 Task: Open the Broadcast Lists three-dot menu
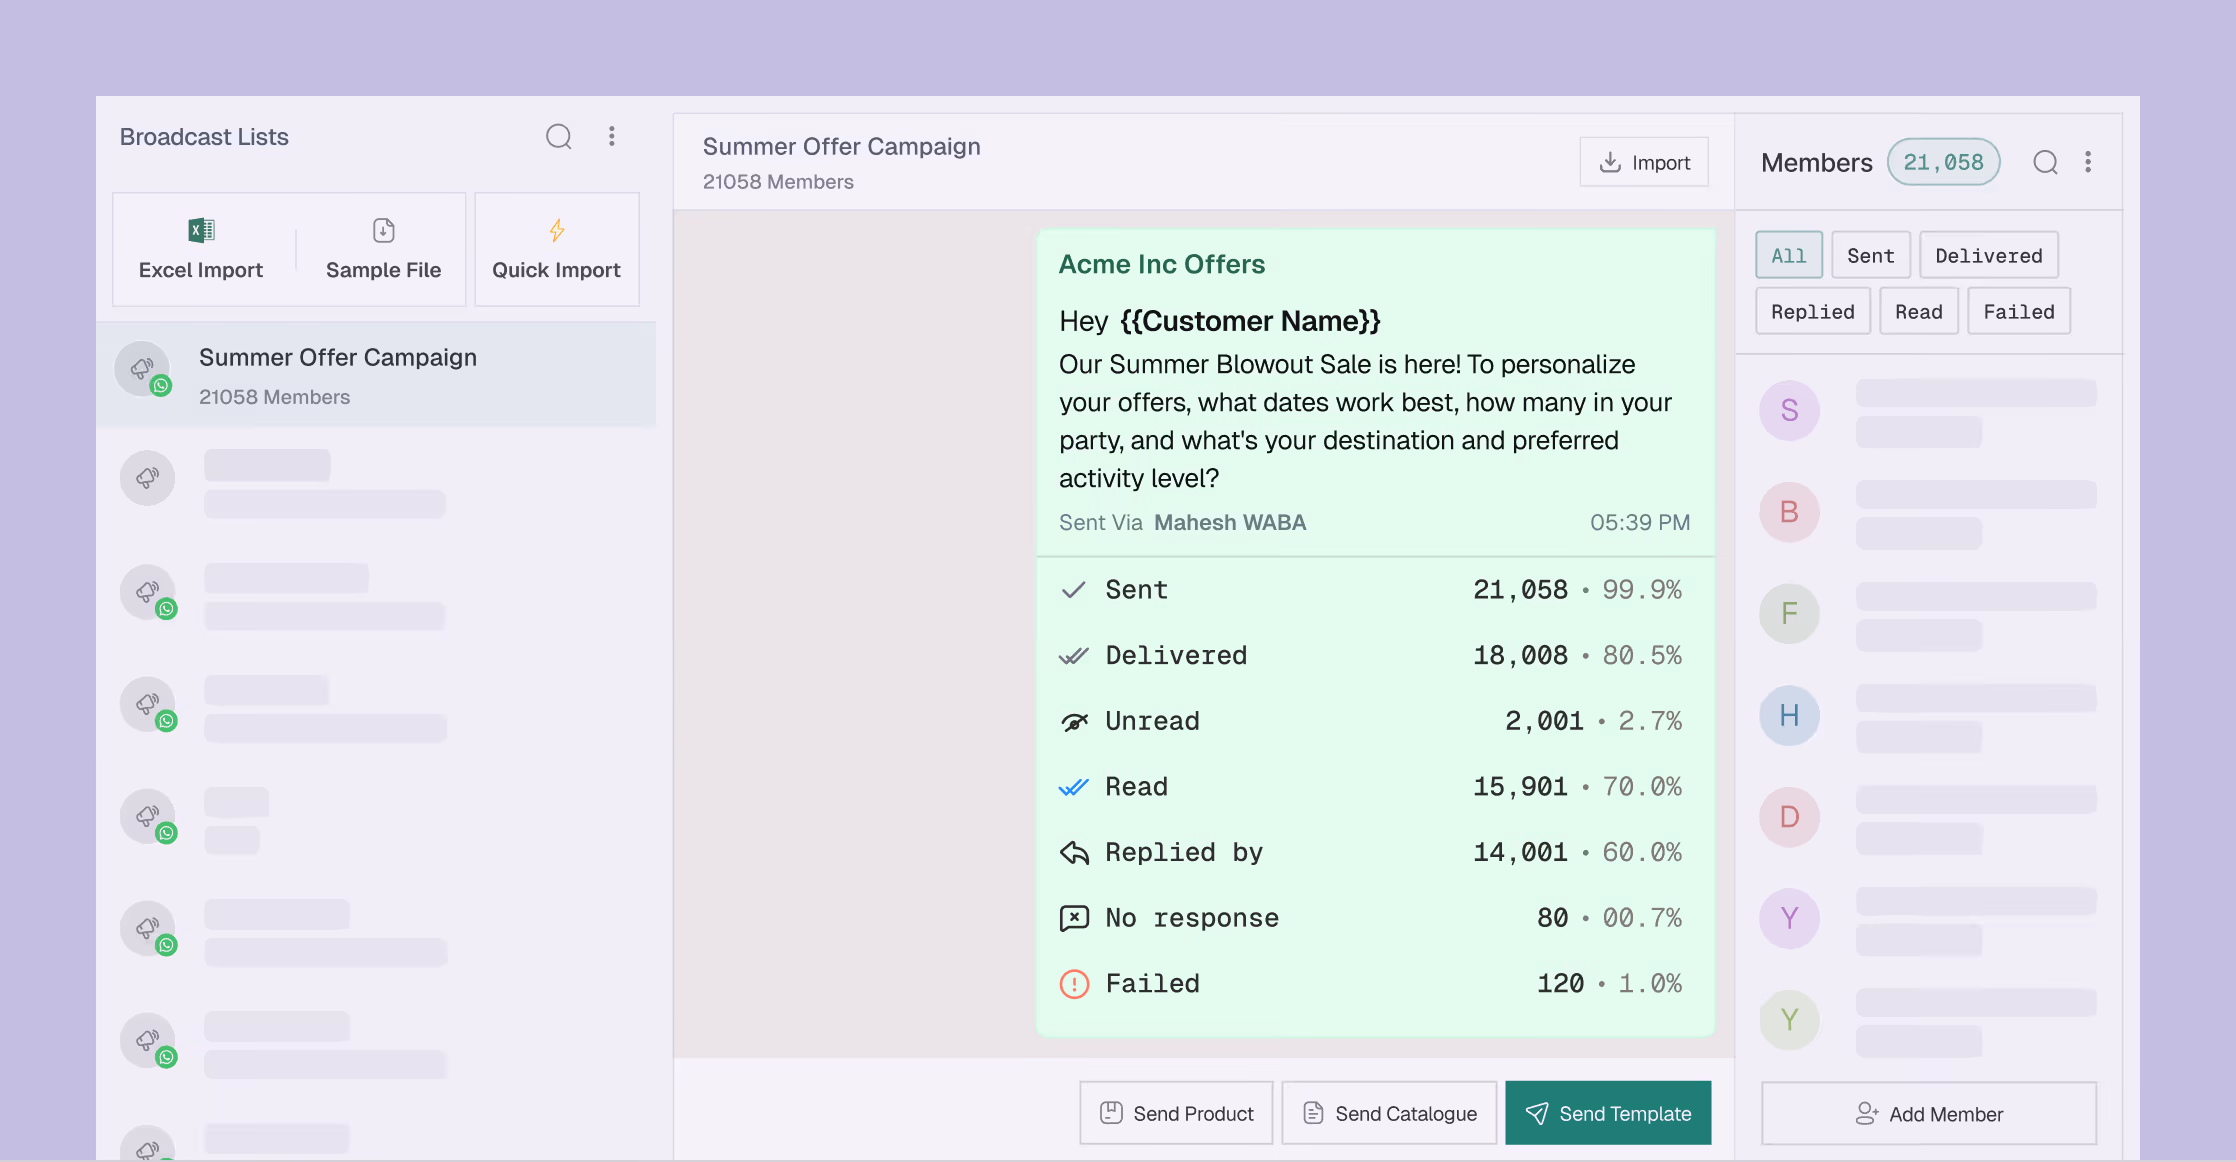click(612, 137)
